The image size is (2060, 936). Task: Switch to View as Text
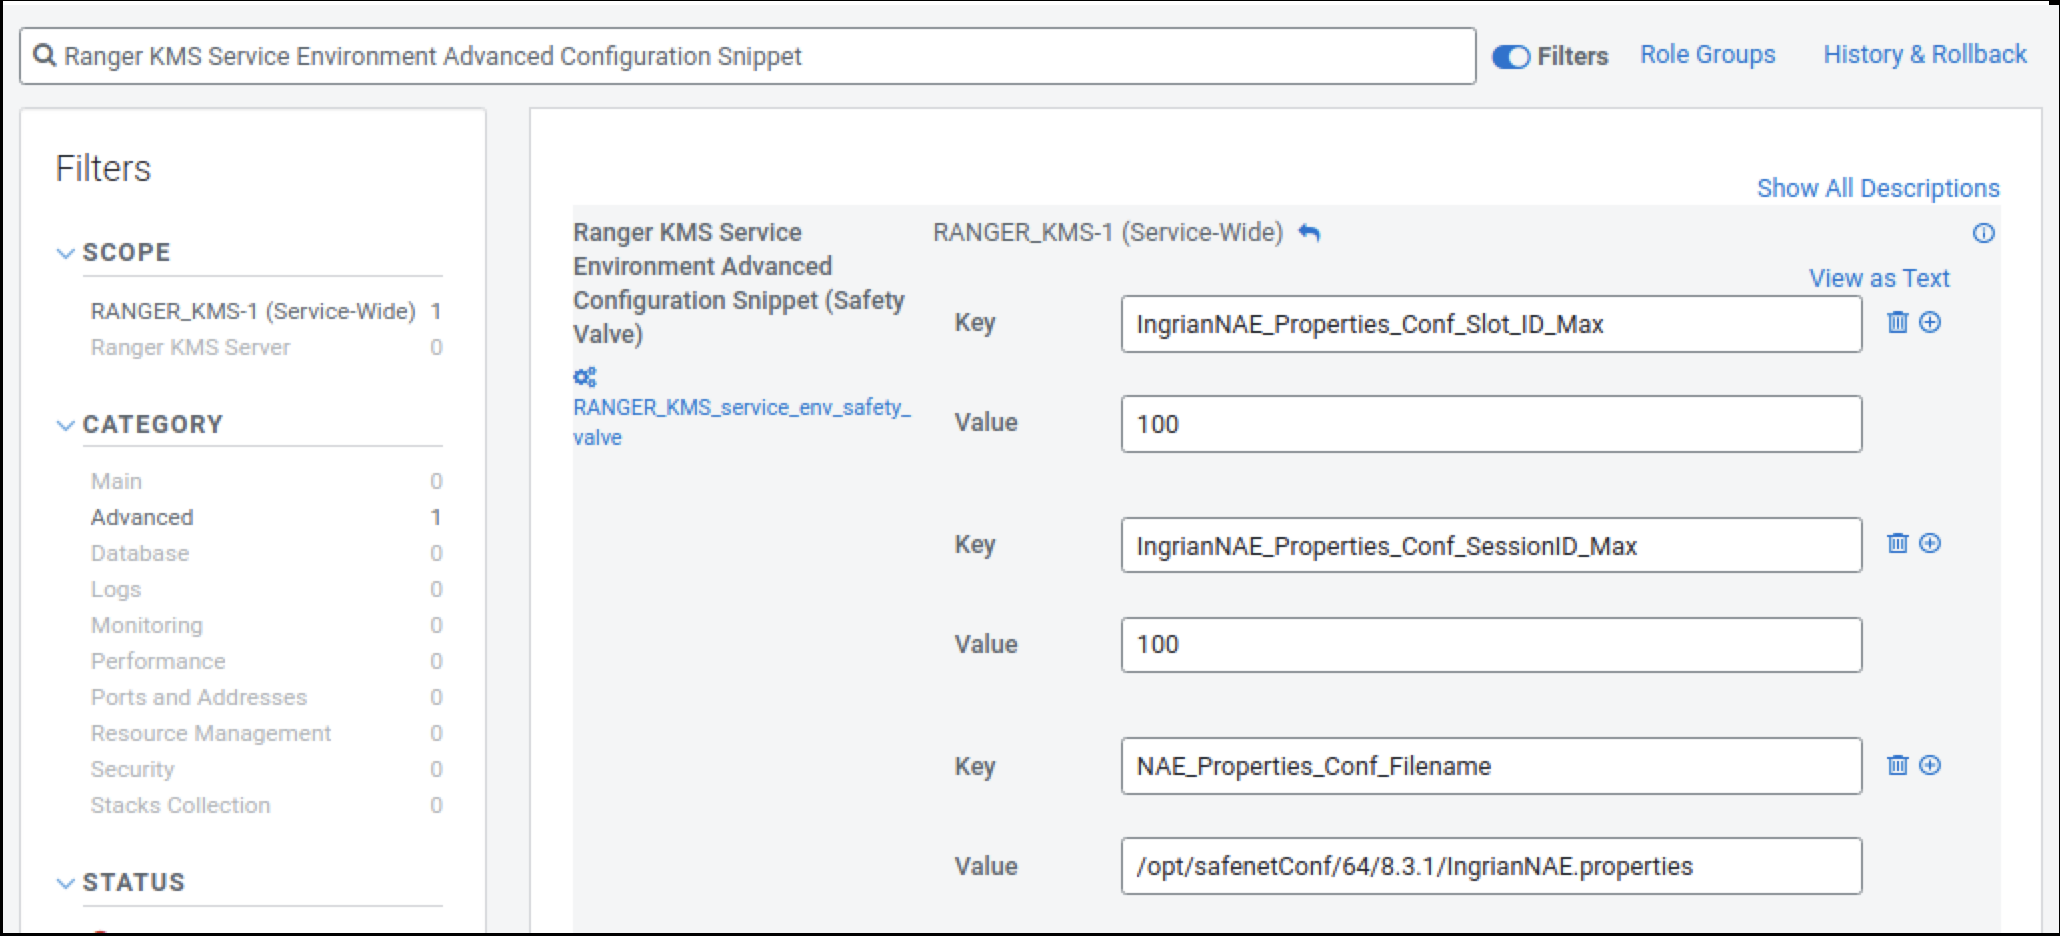[1878, 278]
